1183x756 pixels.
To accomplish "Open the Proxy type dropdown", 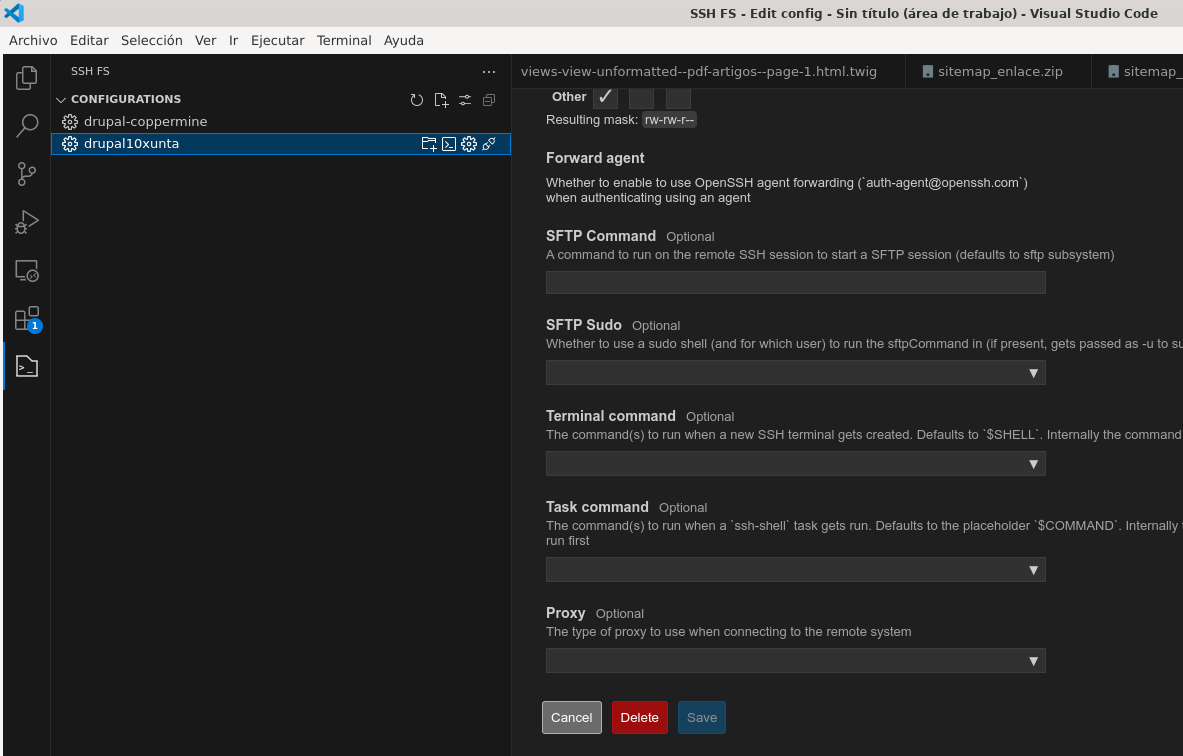I will (795, 661).
